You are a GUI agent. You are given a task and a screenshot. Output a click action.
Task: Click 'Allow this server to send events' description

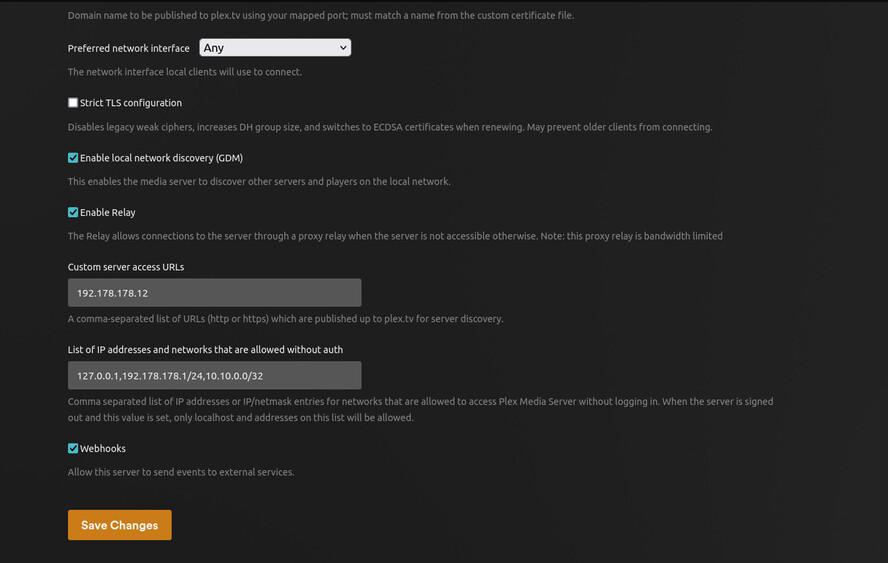[x=181, y=472]
